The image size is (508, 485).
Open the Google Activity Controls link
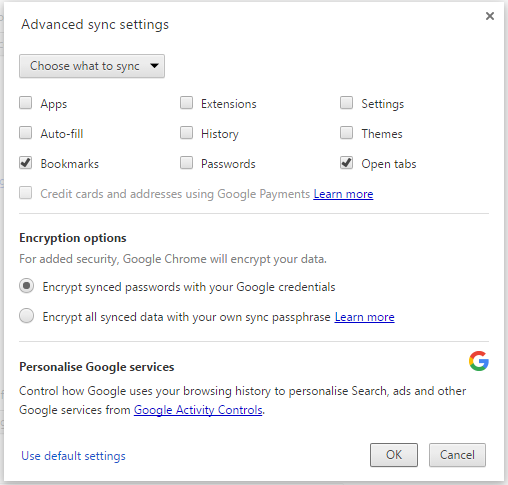click(198, 410)
